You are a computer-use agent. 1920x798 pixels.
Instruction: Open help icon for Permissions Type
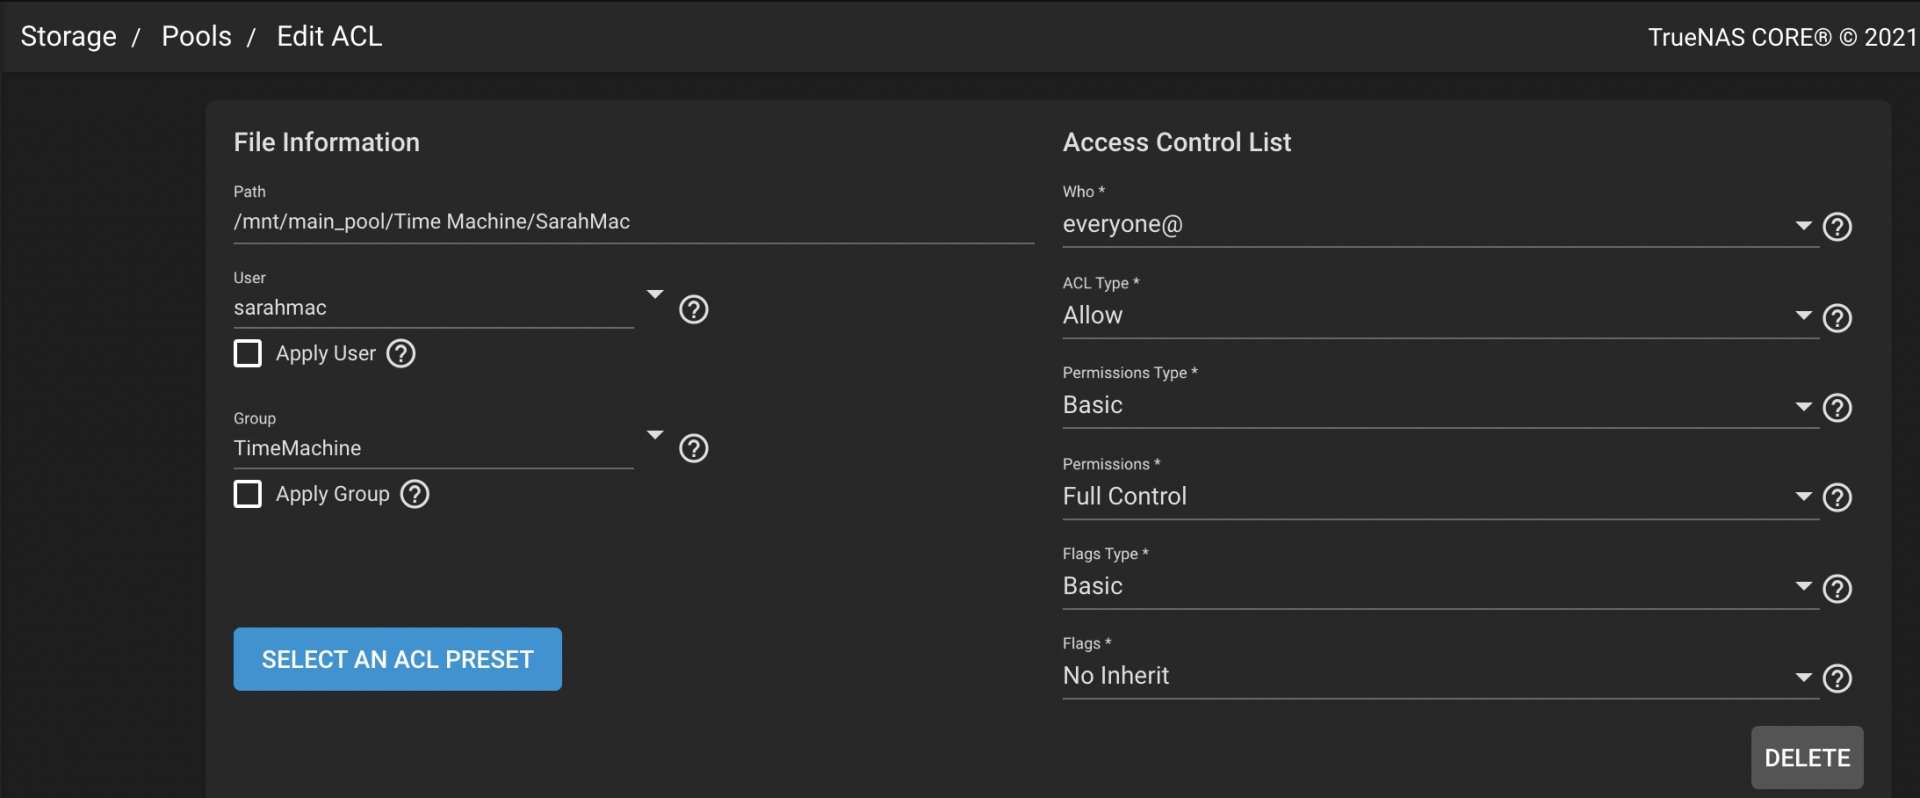point(1837,408)
